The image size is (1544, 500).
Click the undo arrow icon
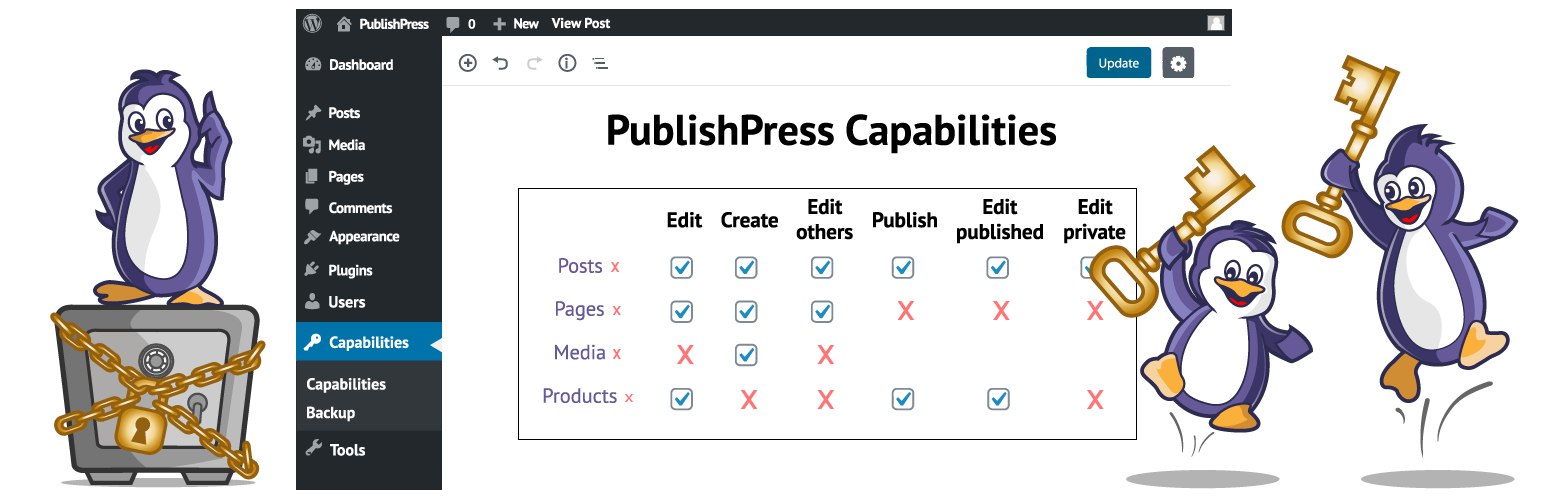(x=501, y=63)
